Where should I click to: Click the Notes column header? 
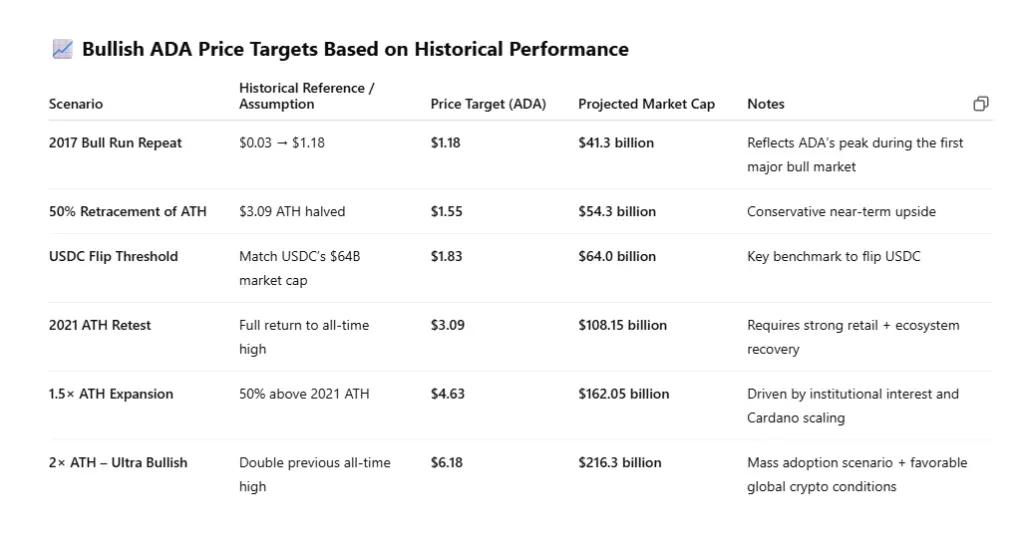pos(766,104)
